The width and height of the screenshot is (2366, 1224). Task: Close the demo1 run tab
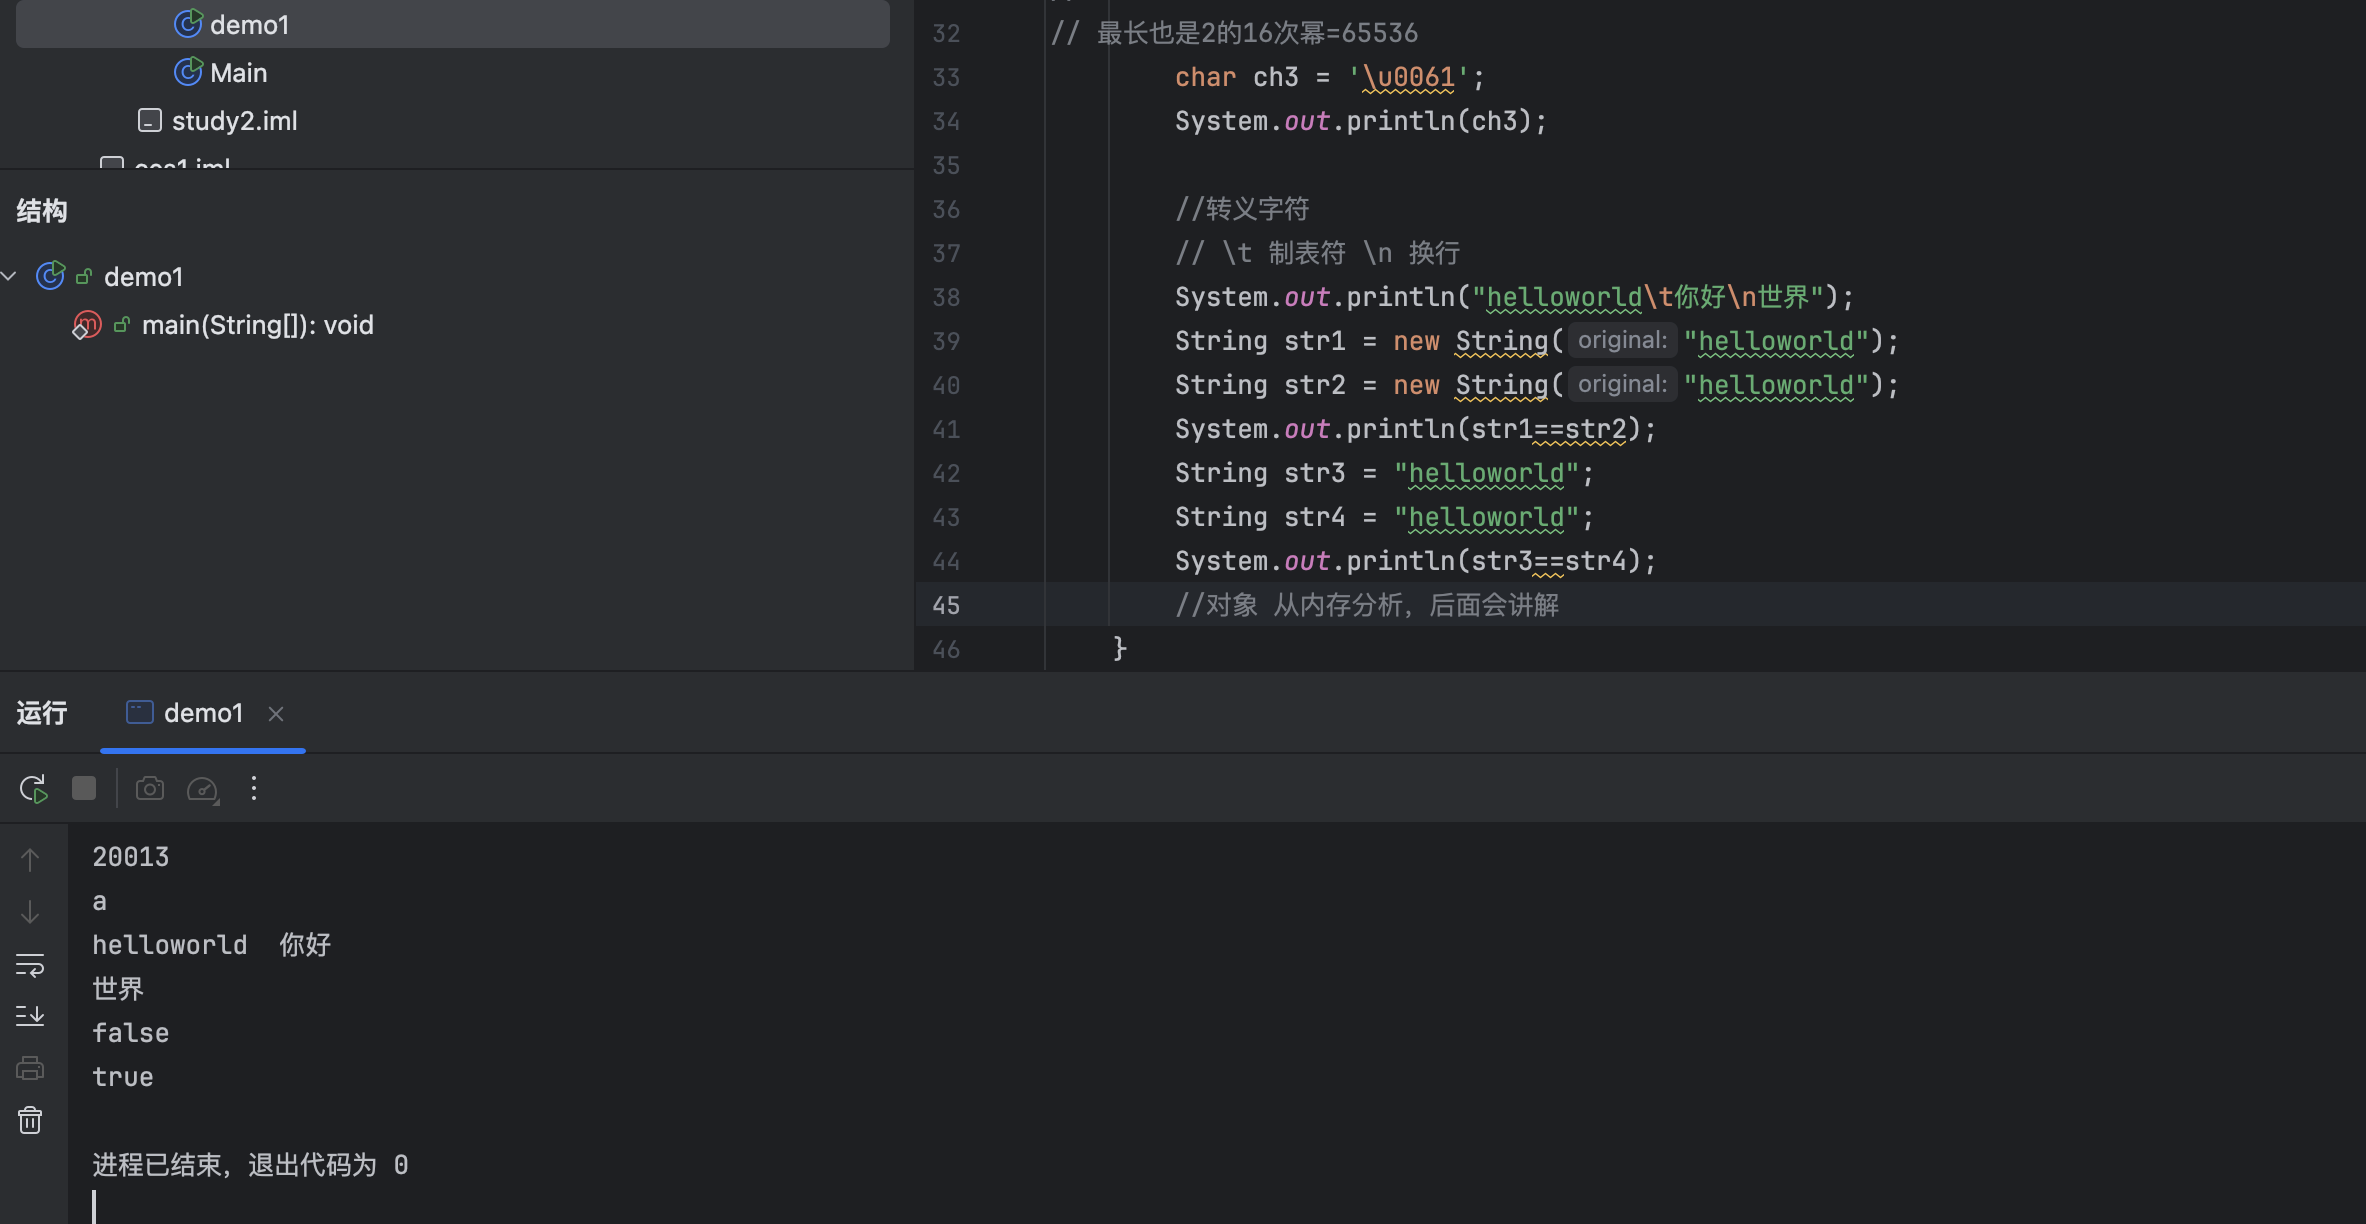pyautogui.click(x=276, y=714)
